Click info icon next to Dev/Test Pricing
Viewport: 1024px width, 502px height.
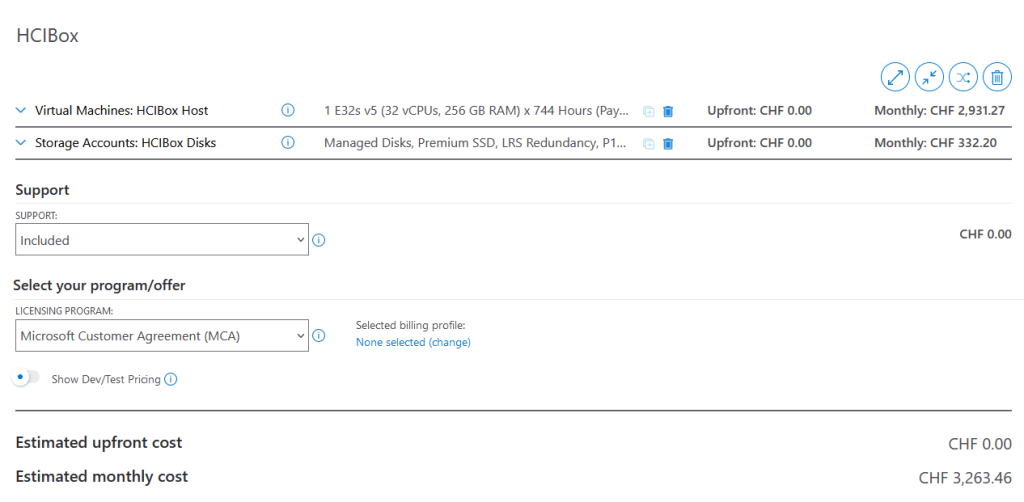170,379
